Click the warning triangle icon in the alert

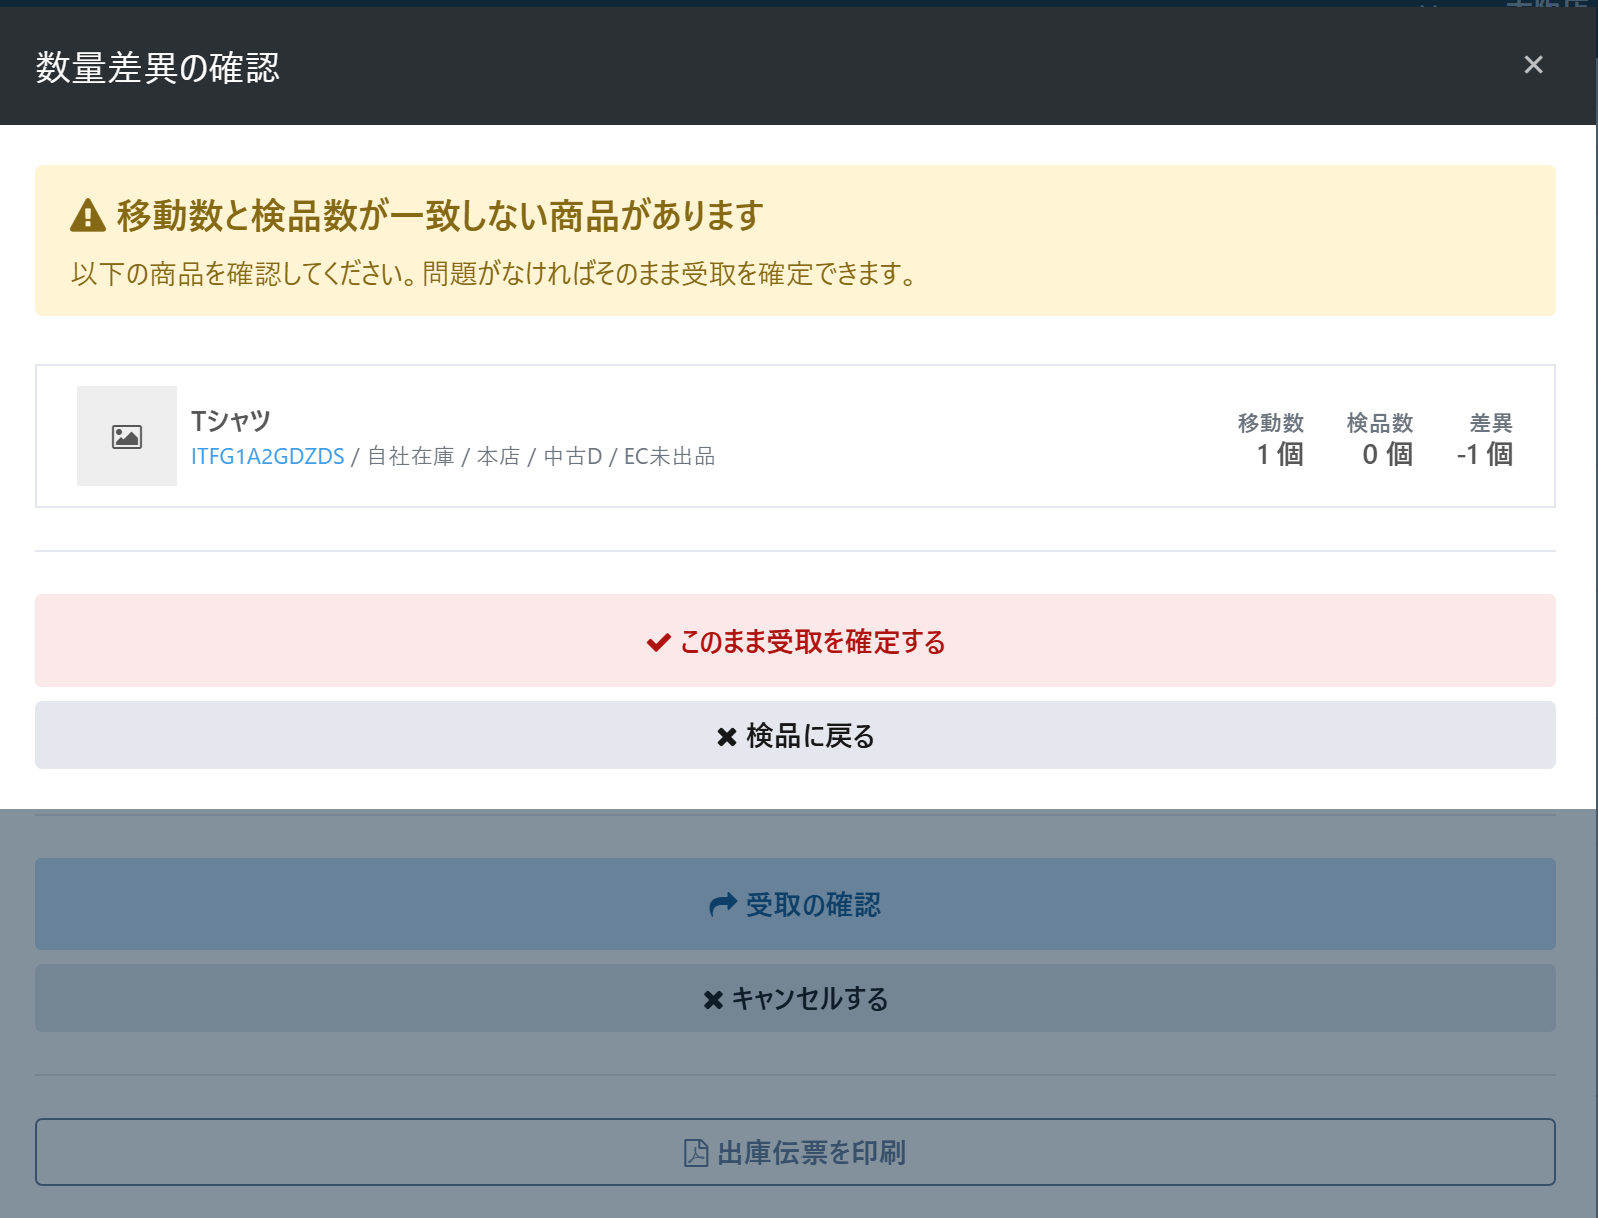(88, 215)
